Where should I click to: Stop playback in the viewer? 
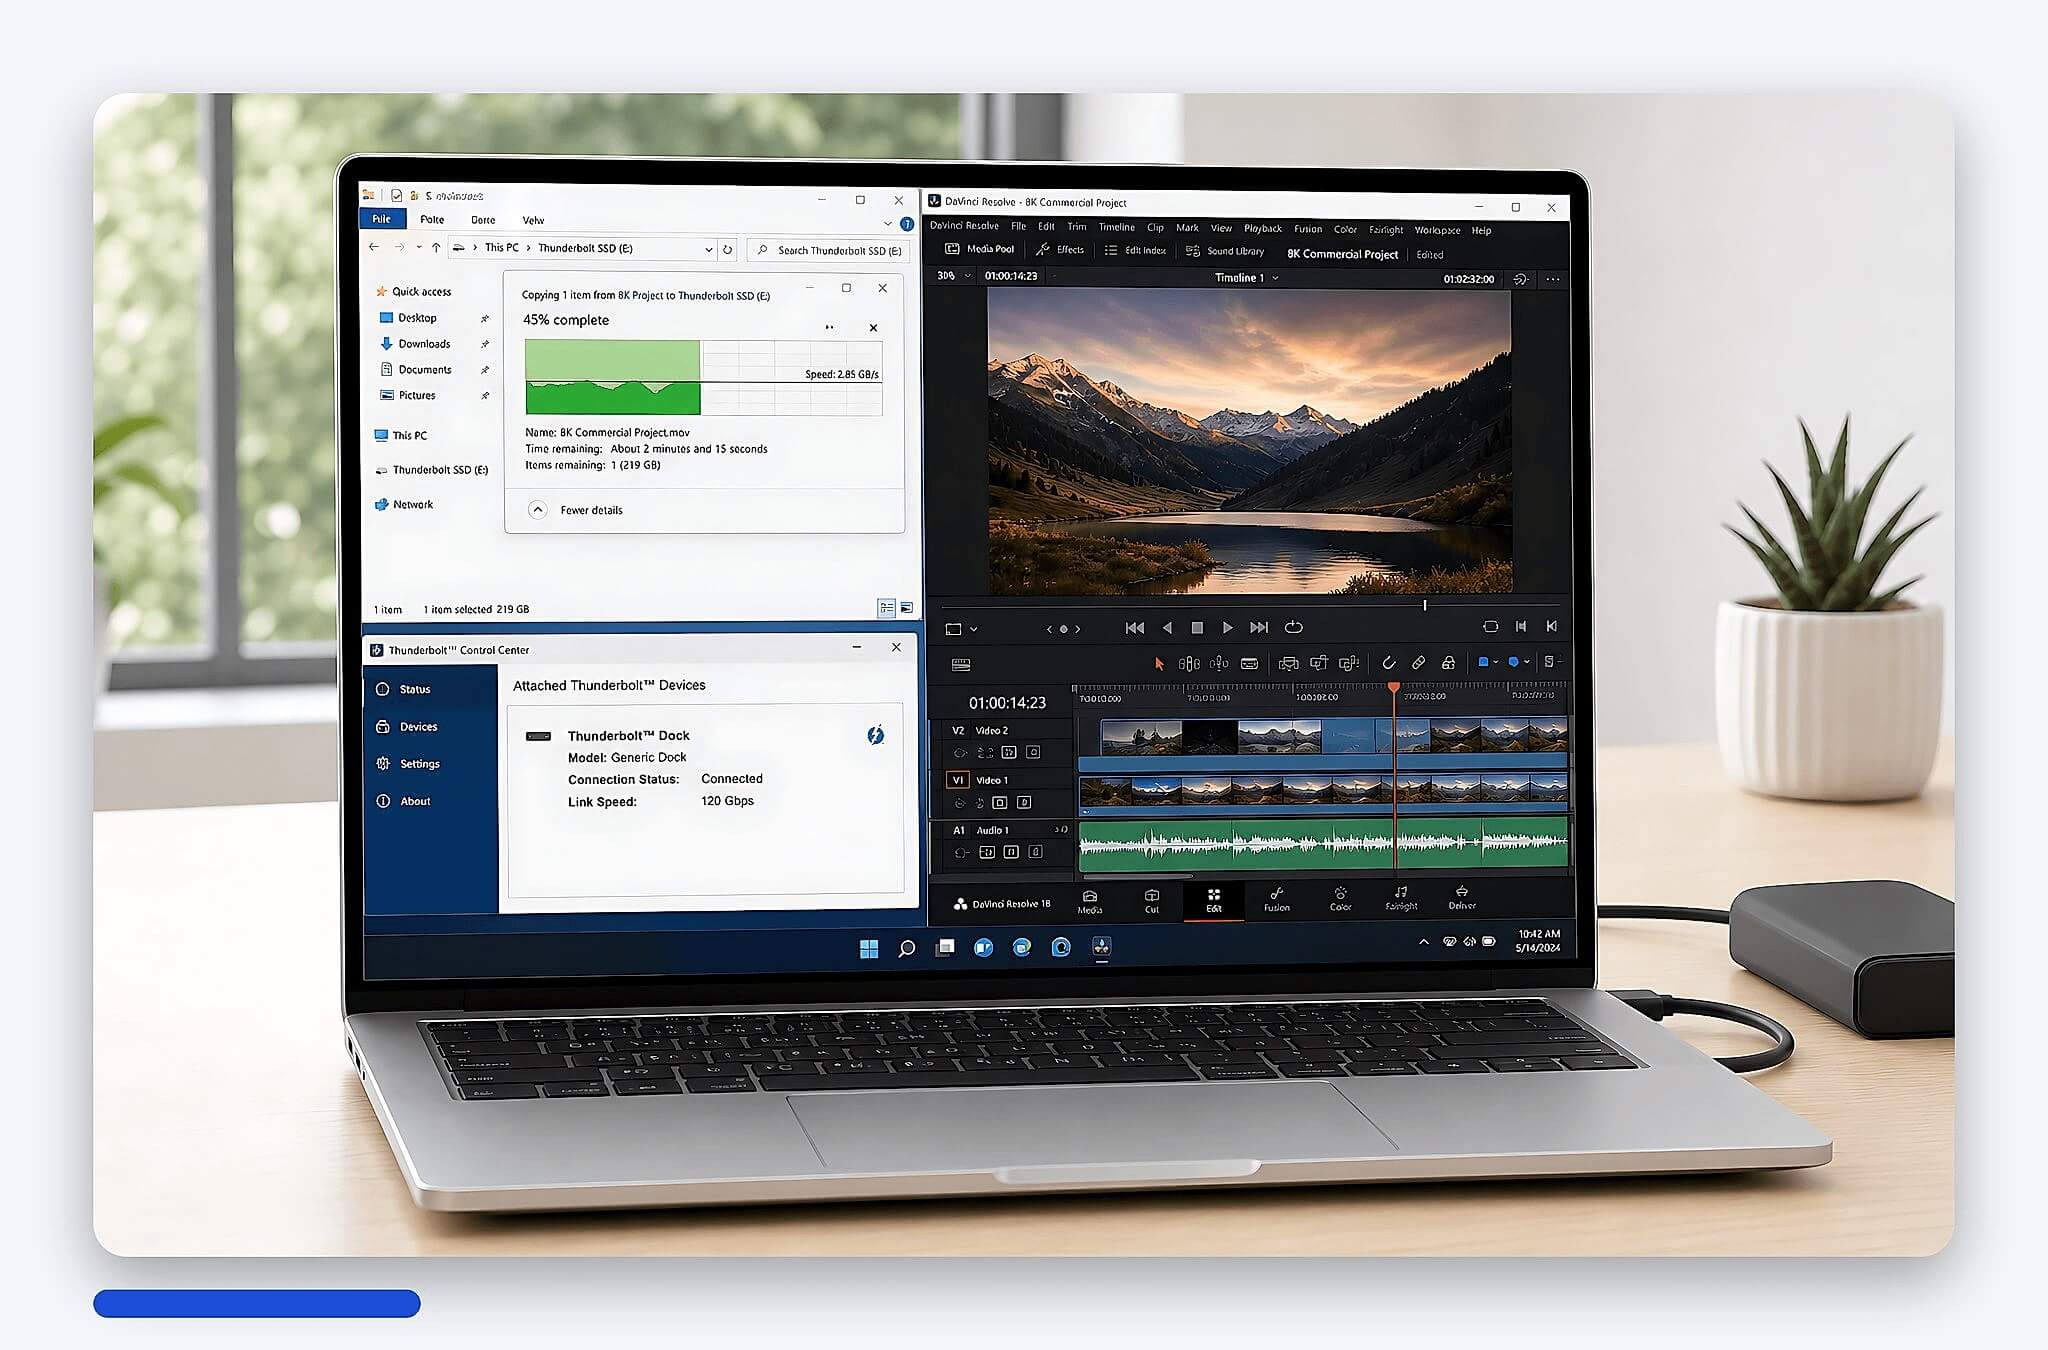coord(1197,627)
